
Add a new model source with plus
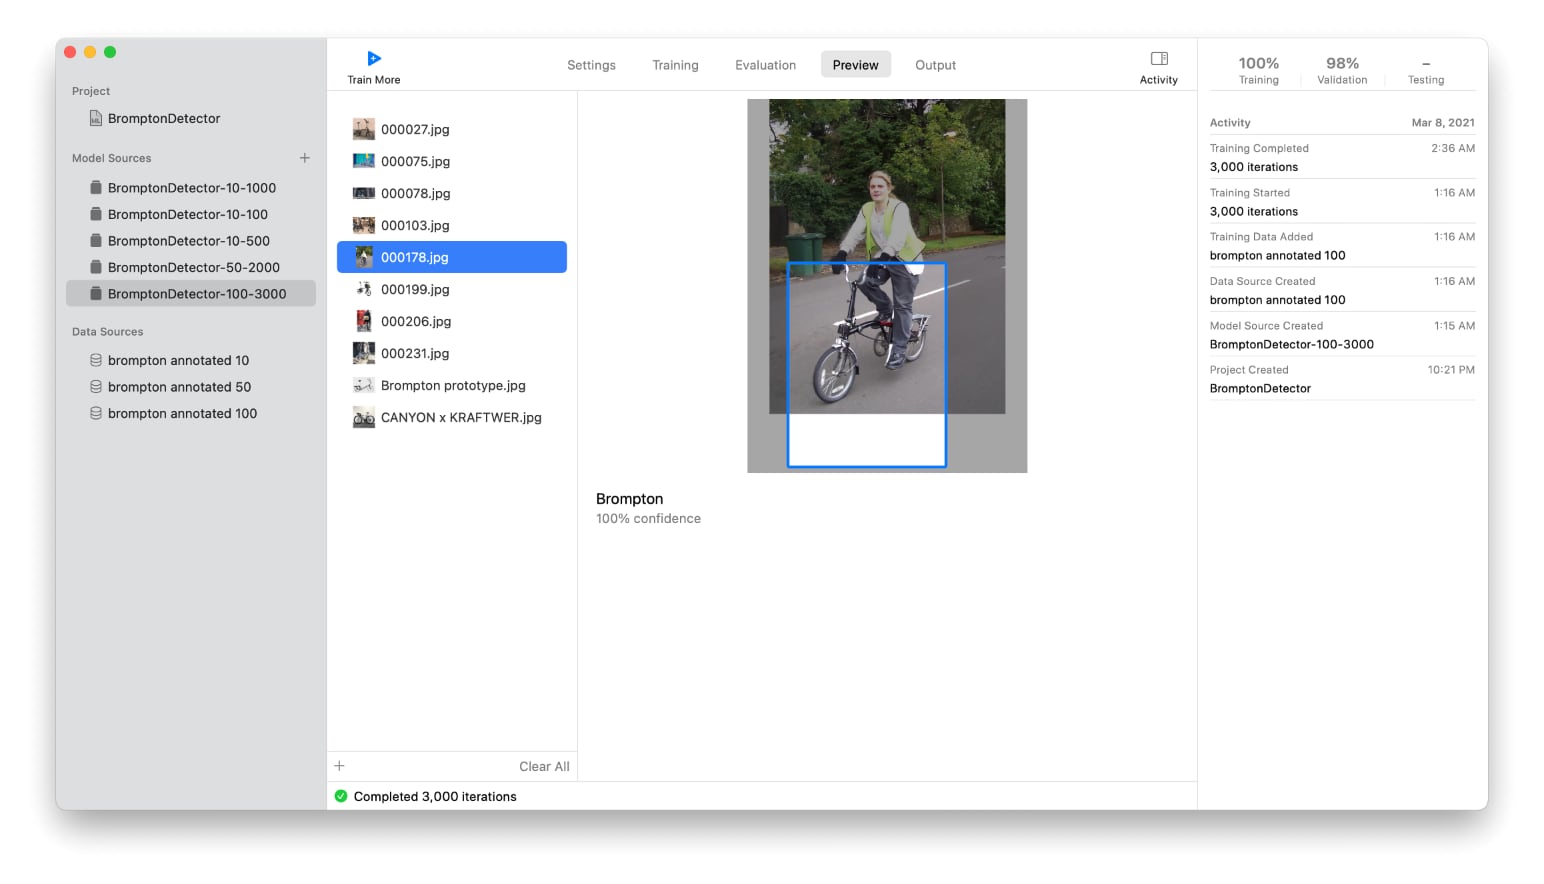[x=305, y=158]
